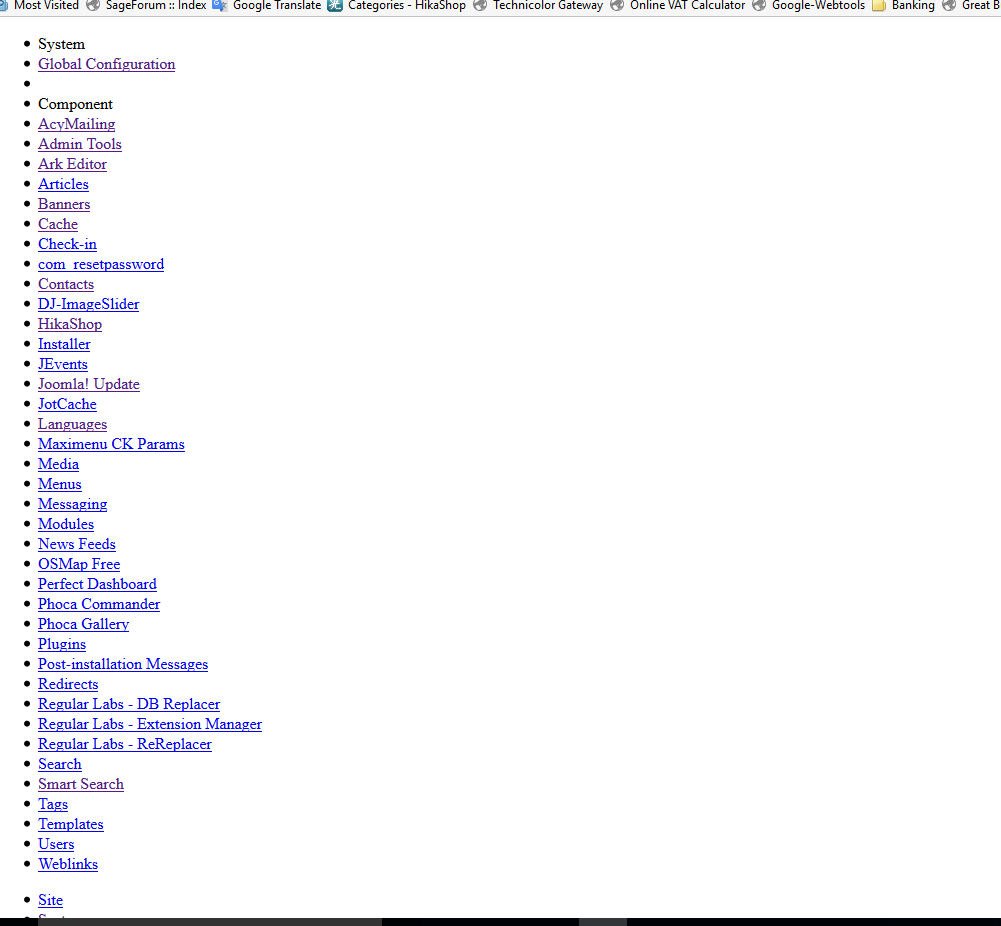Image resolution: width=1001 pixels, height=926 pixels.
Task: Open the Modules link
Action: tap(66, 524)
